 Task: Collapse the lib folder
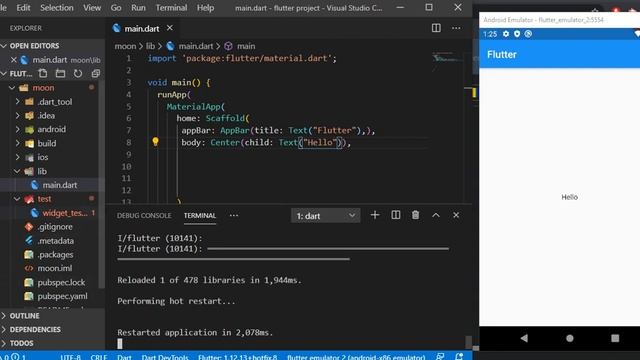[17, 171]
